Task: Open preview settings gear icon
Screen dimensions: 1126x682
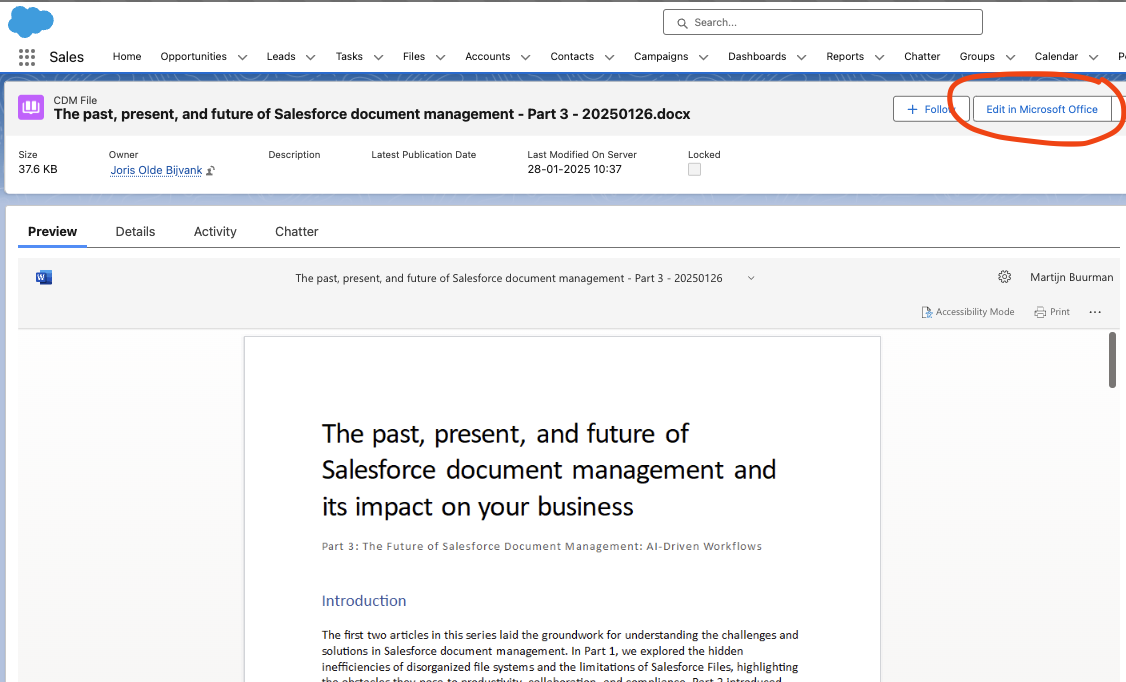Action: pos(1005,277)
